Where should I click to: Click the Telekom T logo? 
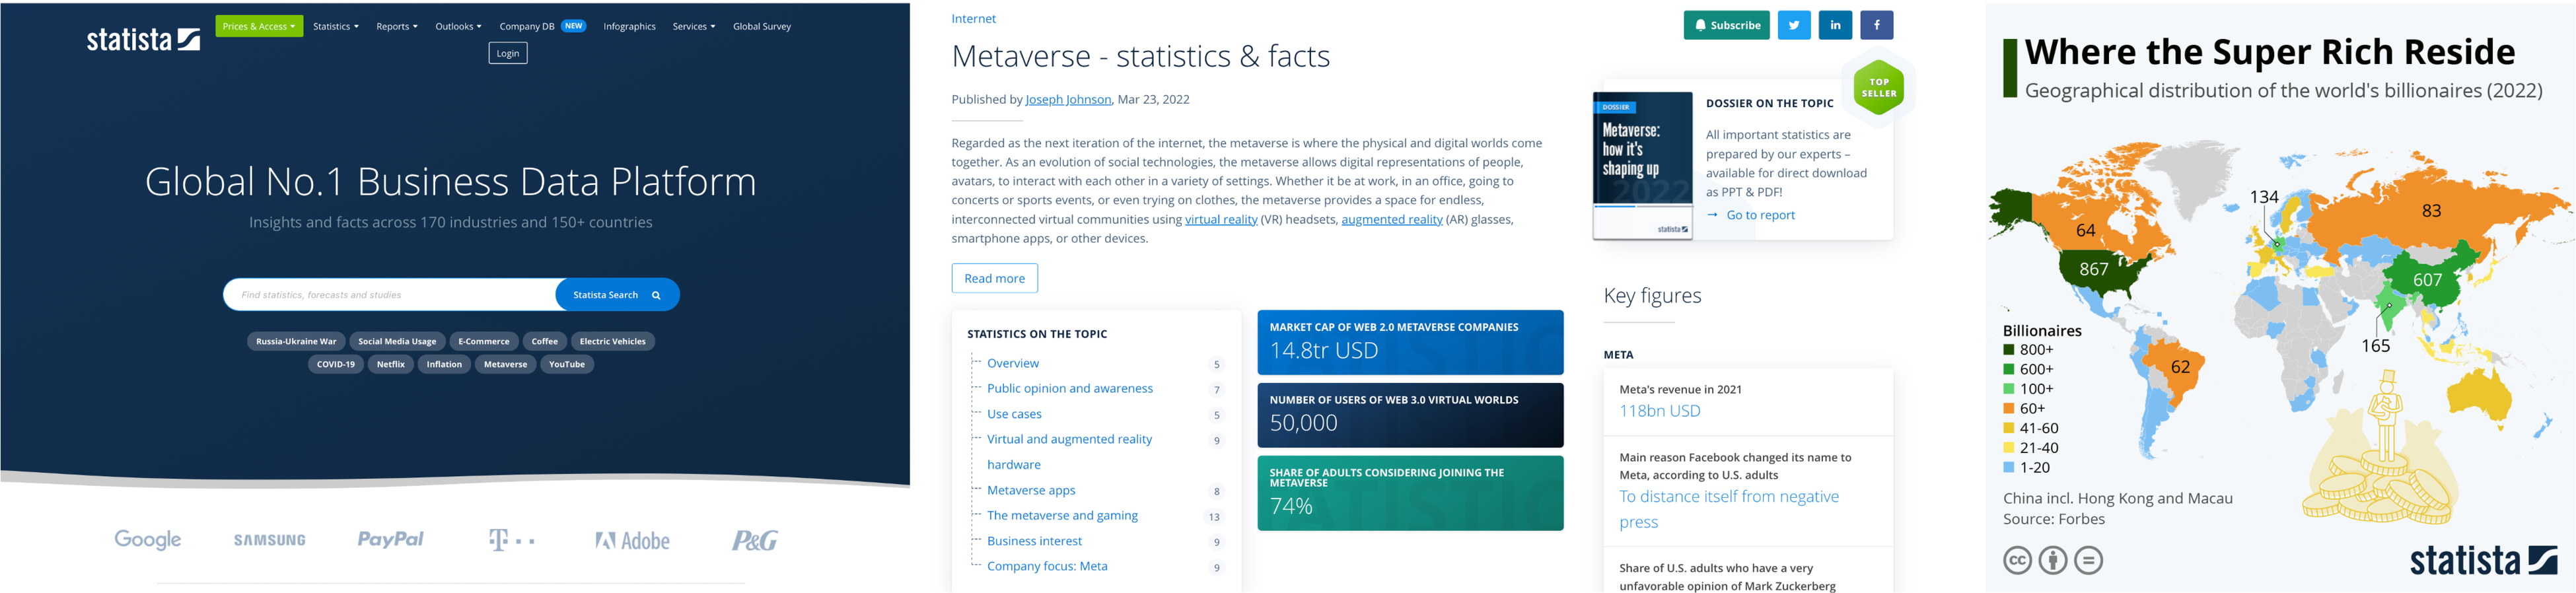pos(512,540)
